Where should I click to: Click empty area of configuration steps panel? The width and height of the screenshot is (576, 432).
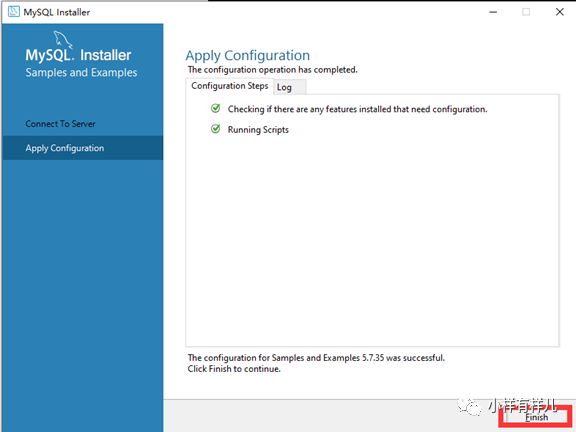pos(372,239)
